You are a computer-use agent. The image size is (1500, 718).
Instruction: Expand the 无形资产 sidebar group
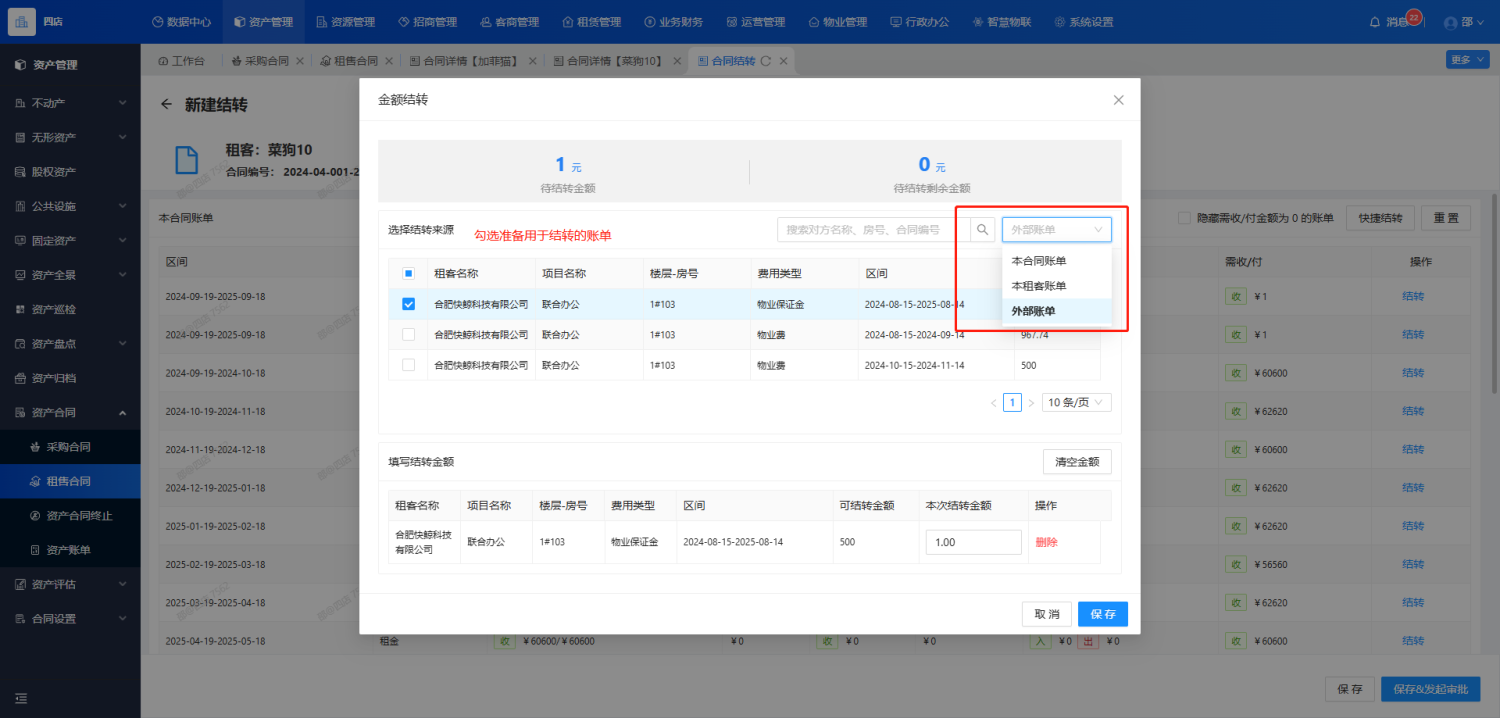point(70,137)
